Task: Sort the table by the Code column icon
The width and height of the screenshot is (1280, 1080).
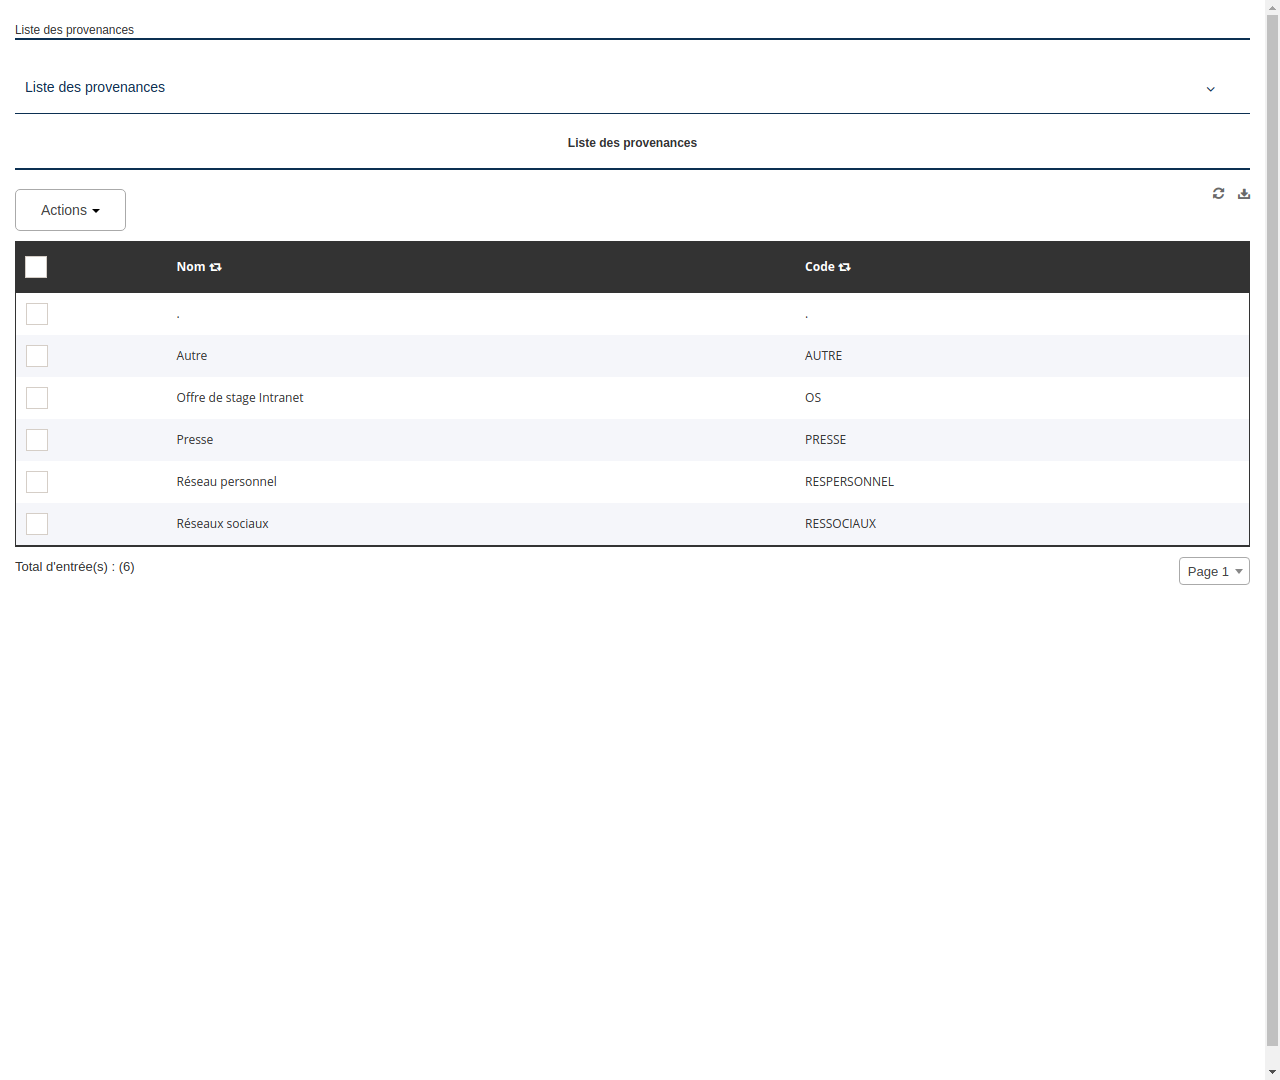Action: point(844,267)
